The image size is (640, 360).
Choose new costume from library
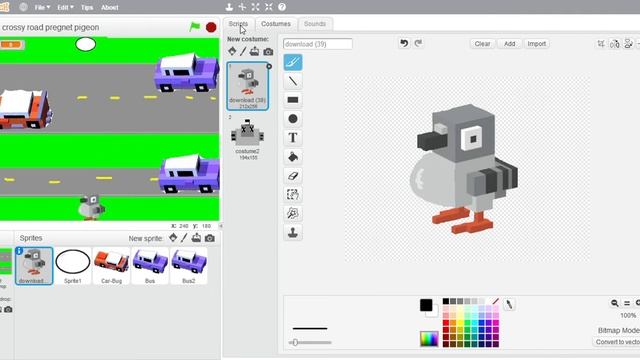tap(232, 51)
